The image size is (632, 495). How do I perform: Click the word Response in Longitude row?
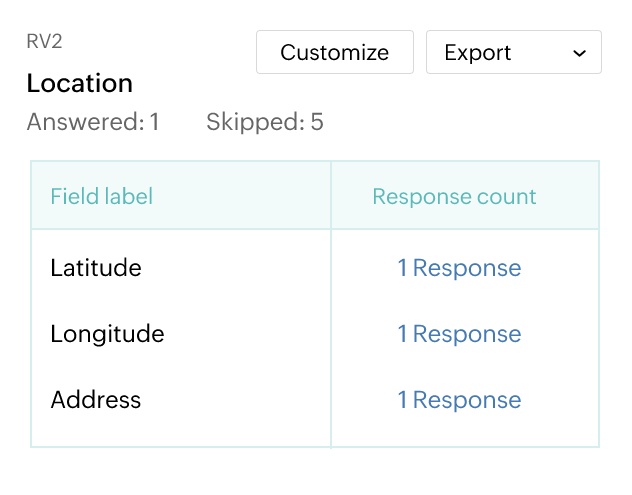pyautogui.click(x=467, y=334)
